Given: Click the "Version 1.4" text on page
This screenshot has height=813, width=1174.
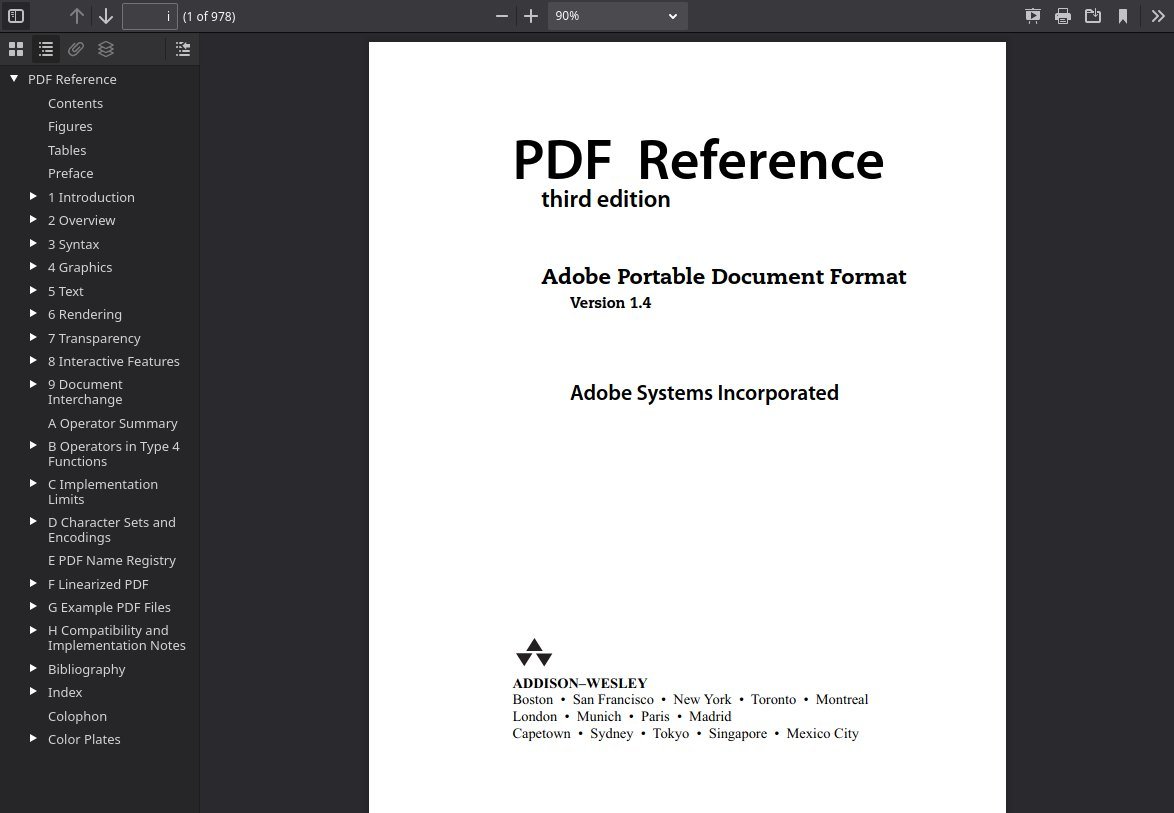Looking at the screenshot, I should pos(610,303).
